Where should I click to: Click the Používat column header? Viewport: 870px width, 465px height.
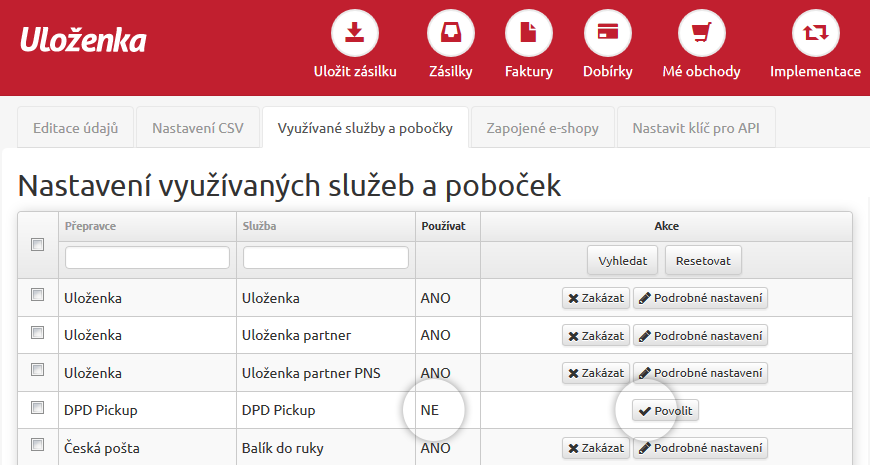click(x=443, y=226)
